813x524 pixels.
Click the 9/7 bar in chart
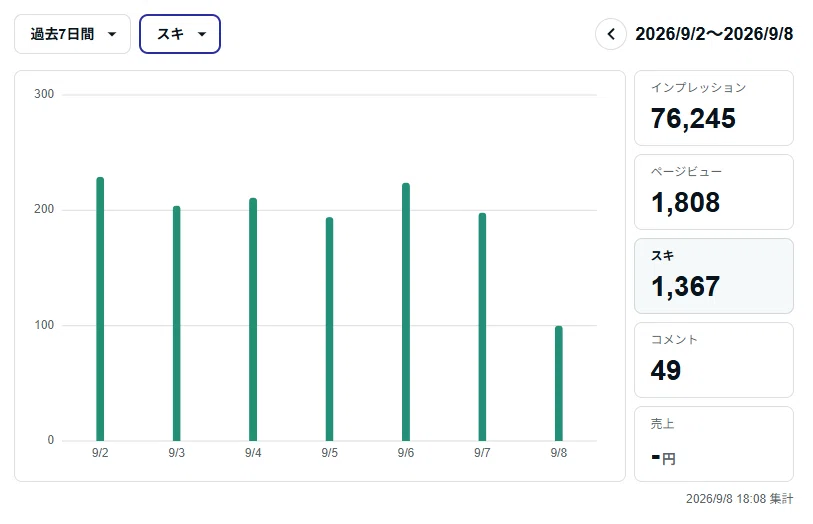[x=482, y=327]
